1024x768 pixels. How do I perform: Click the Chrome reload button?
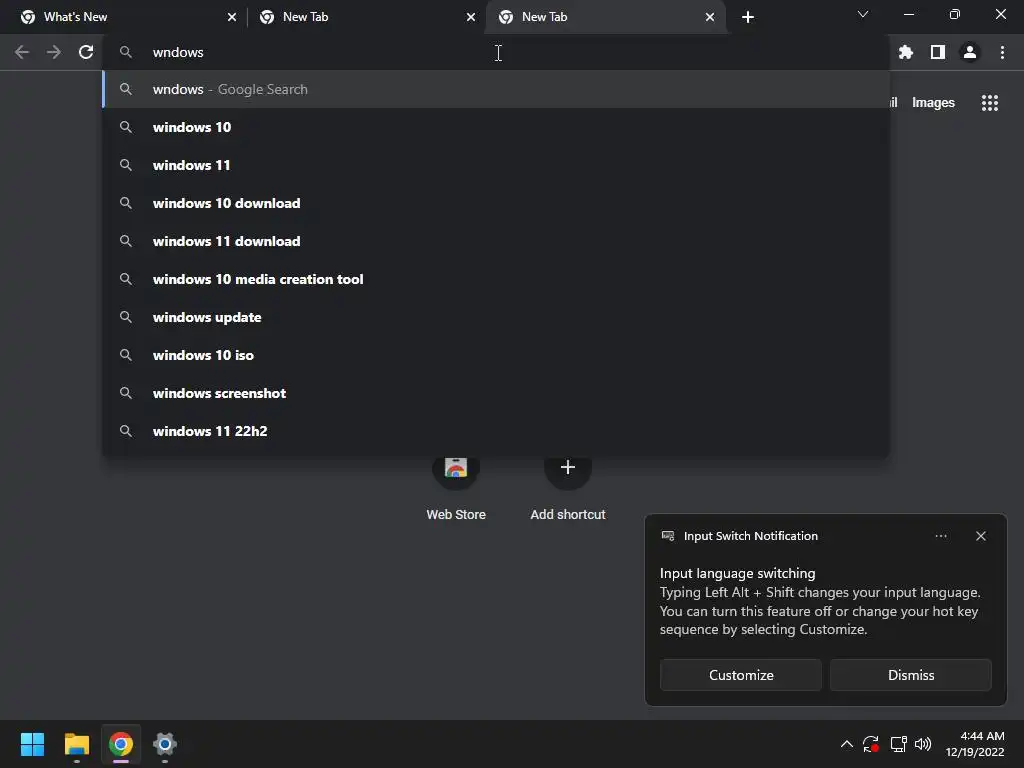(86, 52)
